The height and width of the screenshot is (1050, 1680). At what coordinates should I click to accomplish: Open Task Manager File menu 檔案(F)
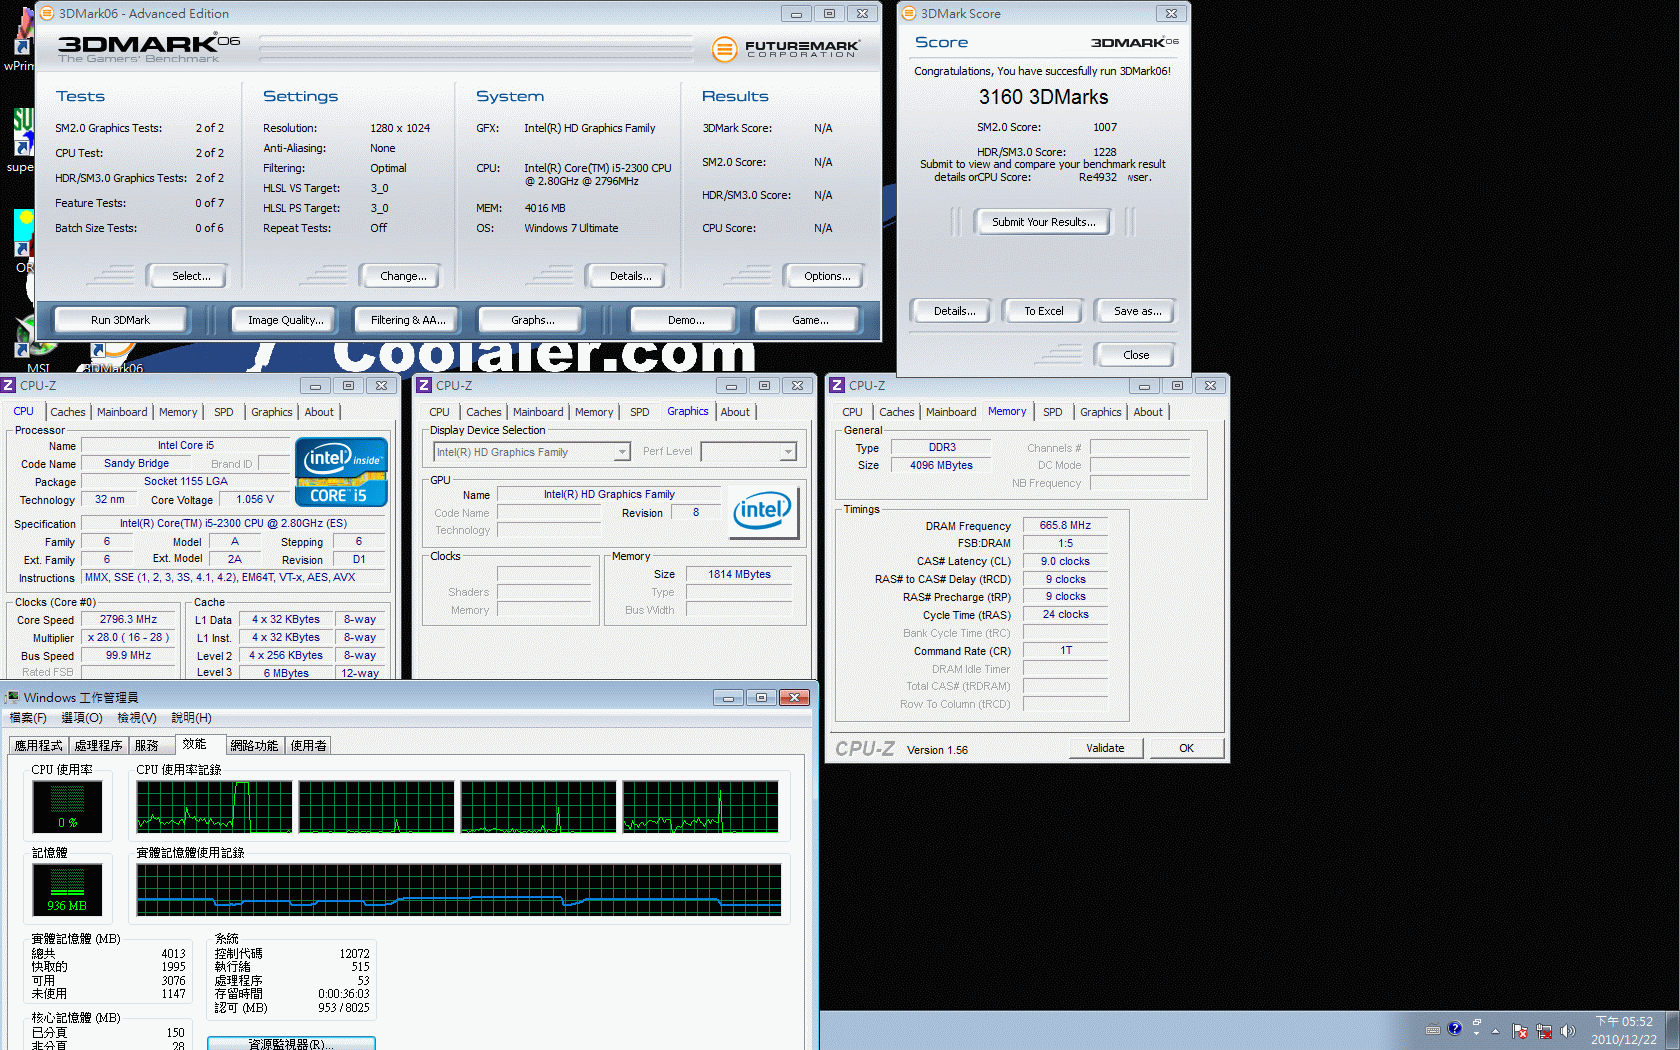coord(28,718)
